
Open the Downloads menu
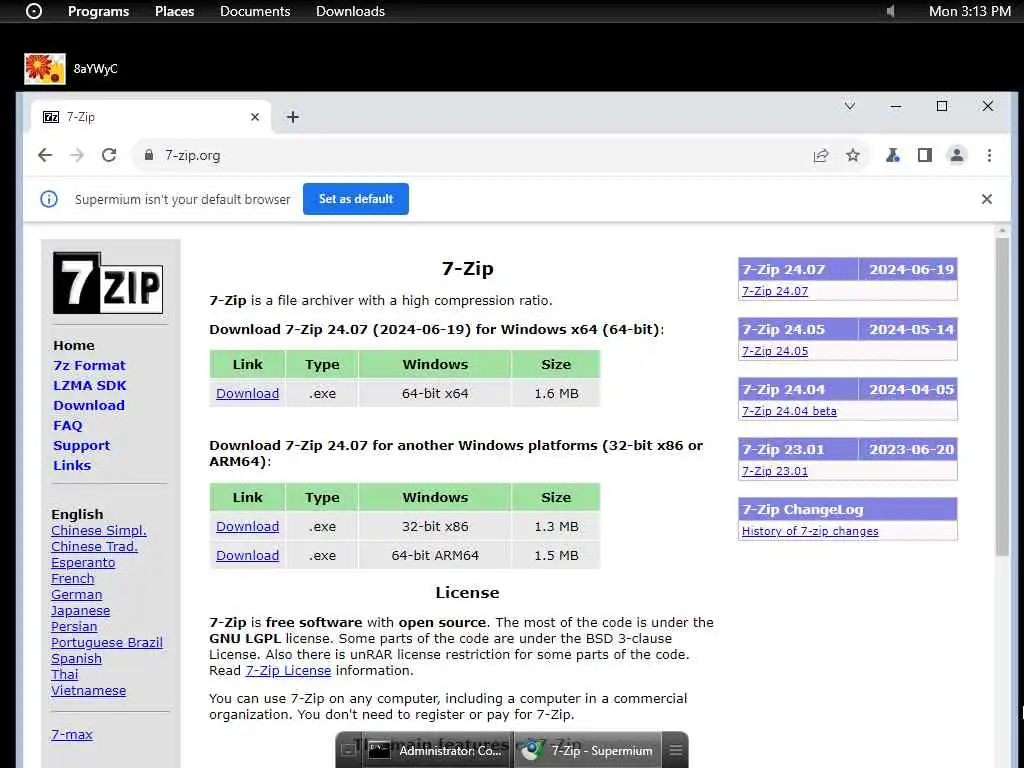(350, 11)
